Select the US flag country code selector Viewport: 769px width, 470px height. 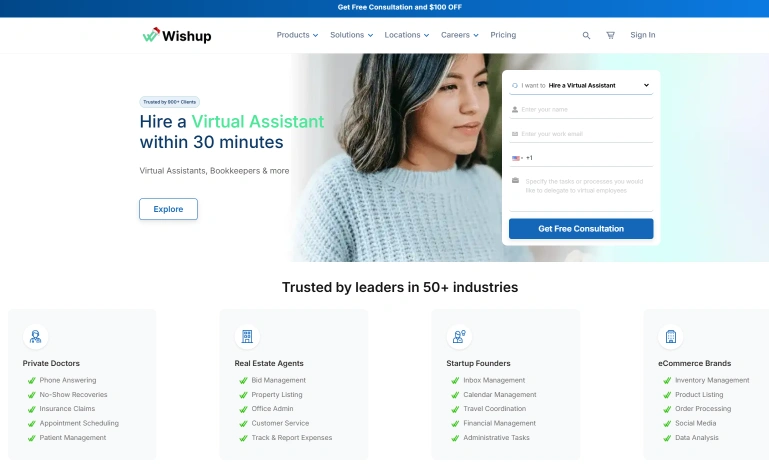click(518, 158)
